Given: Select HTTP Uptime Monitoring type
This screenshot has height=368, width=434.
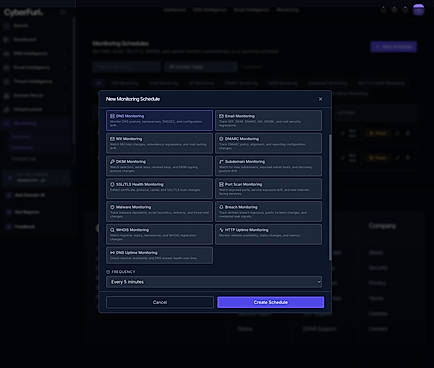Looking at the screenshot, I should coord(268,234).
